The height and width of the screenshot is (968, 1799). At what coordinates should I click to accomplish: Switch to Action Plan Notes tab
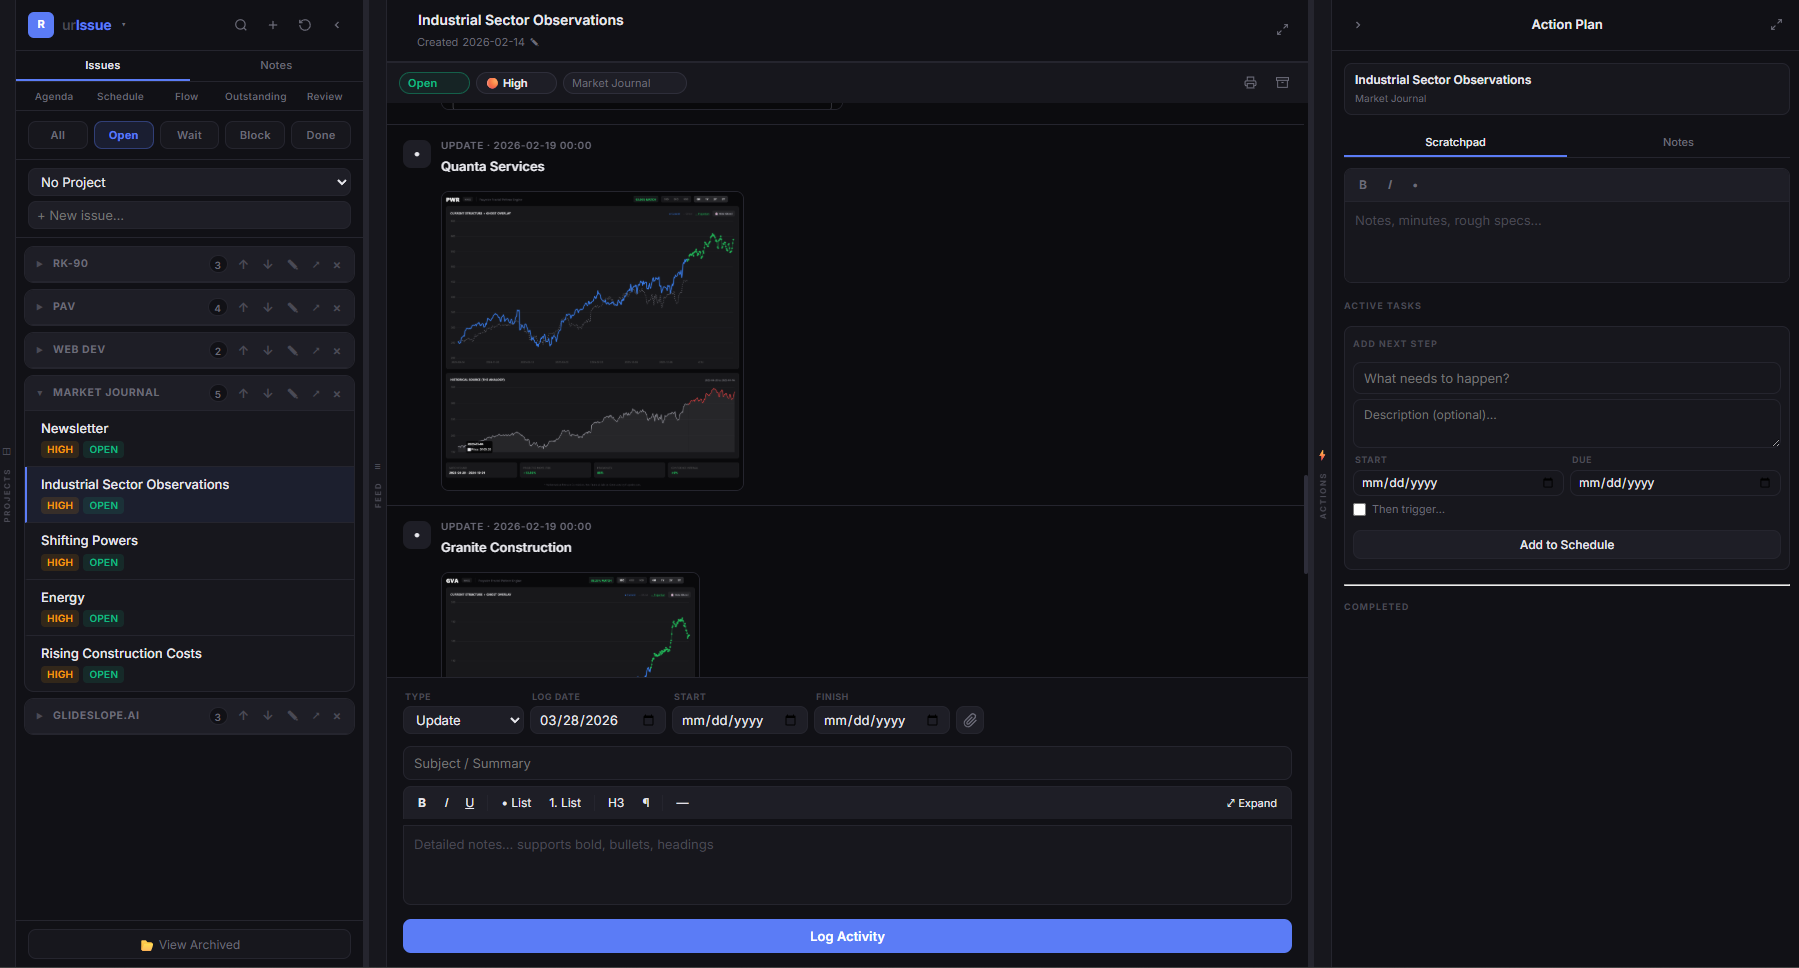[1678, 142]
